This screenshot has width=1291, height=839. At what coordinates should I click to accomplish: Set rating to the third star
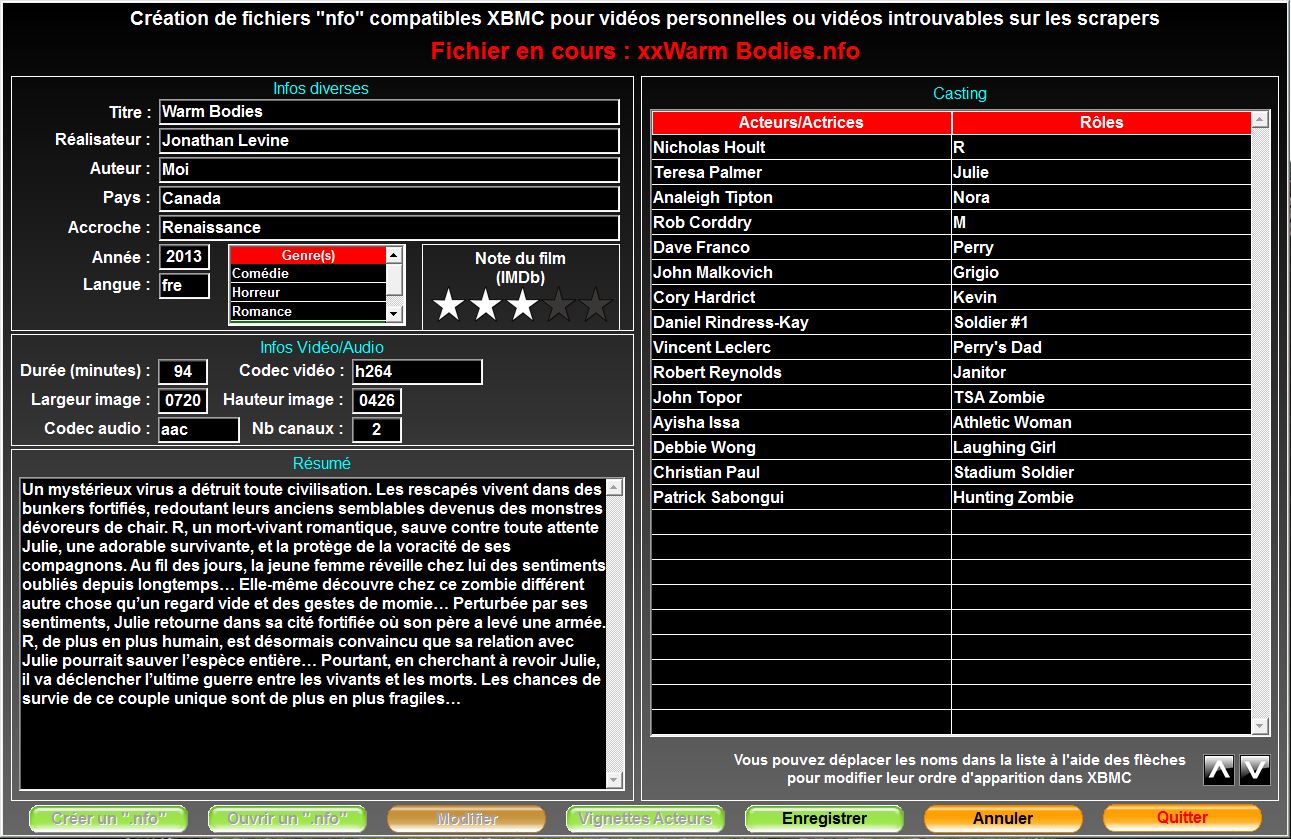522,305
